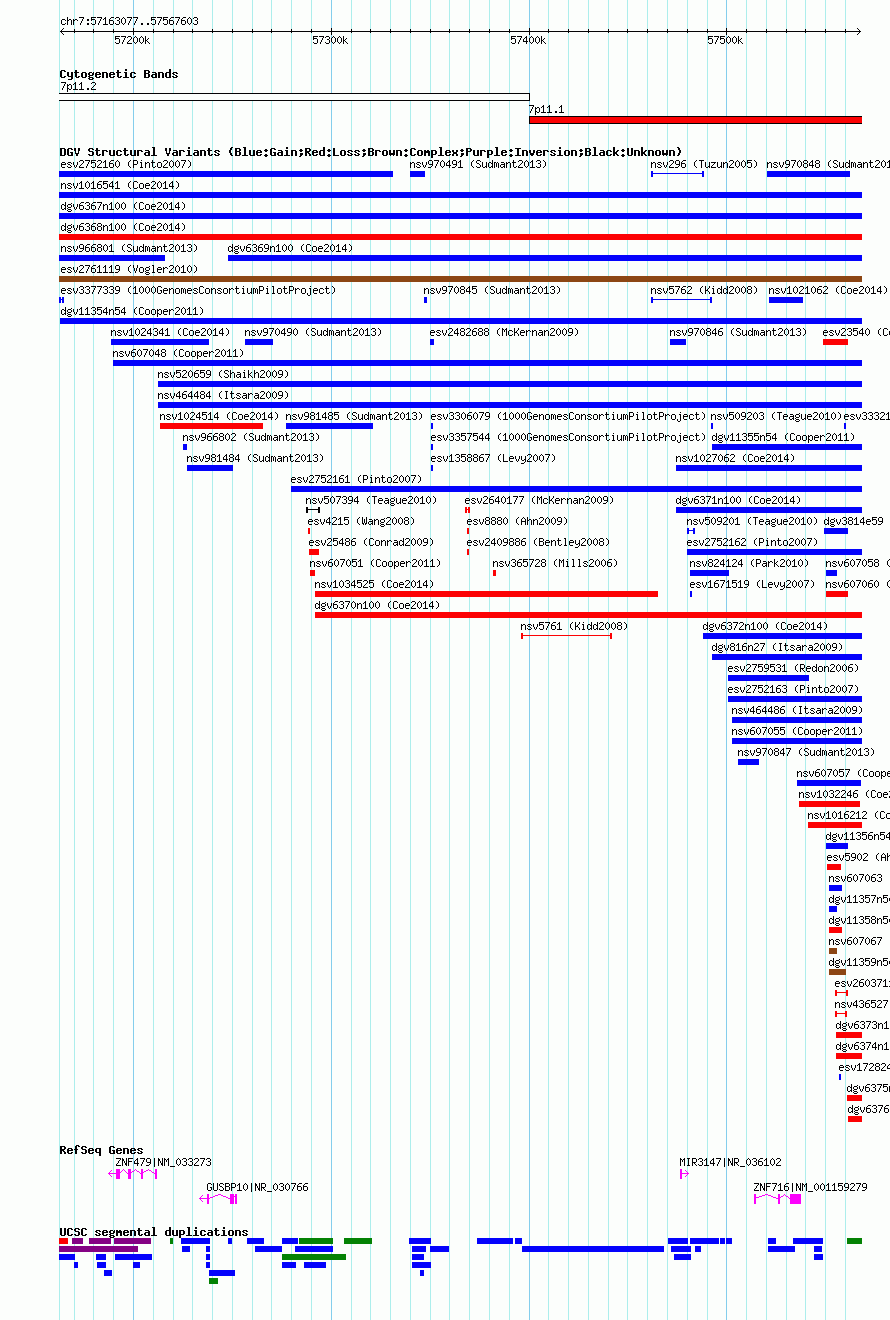Screen dimensions: 890x1320
Task: Click the 57200k ruler tick label
Action: (x=132, y=40)
